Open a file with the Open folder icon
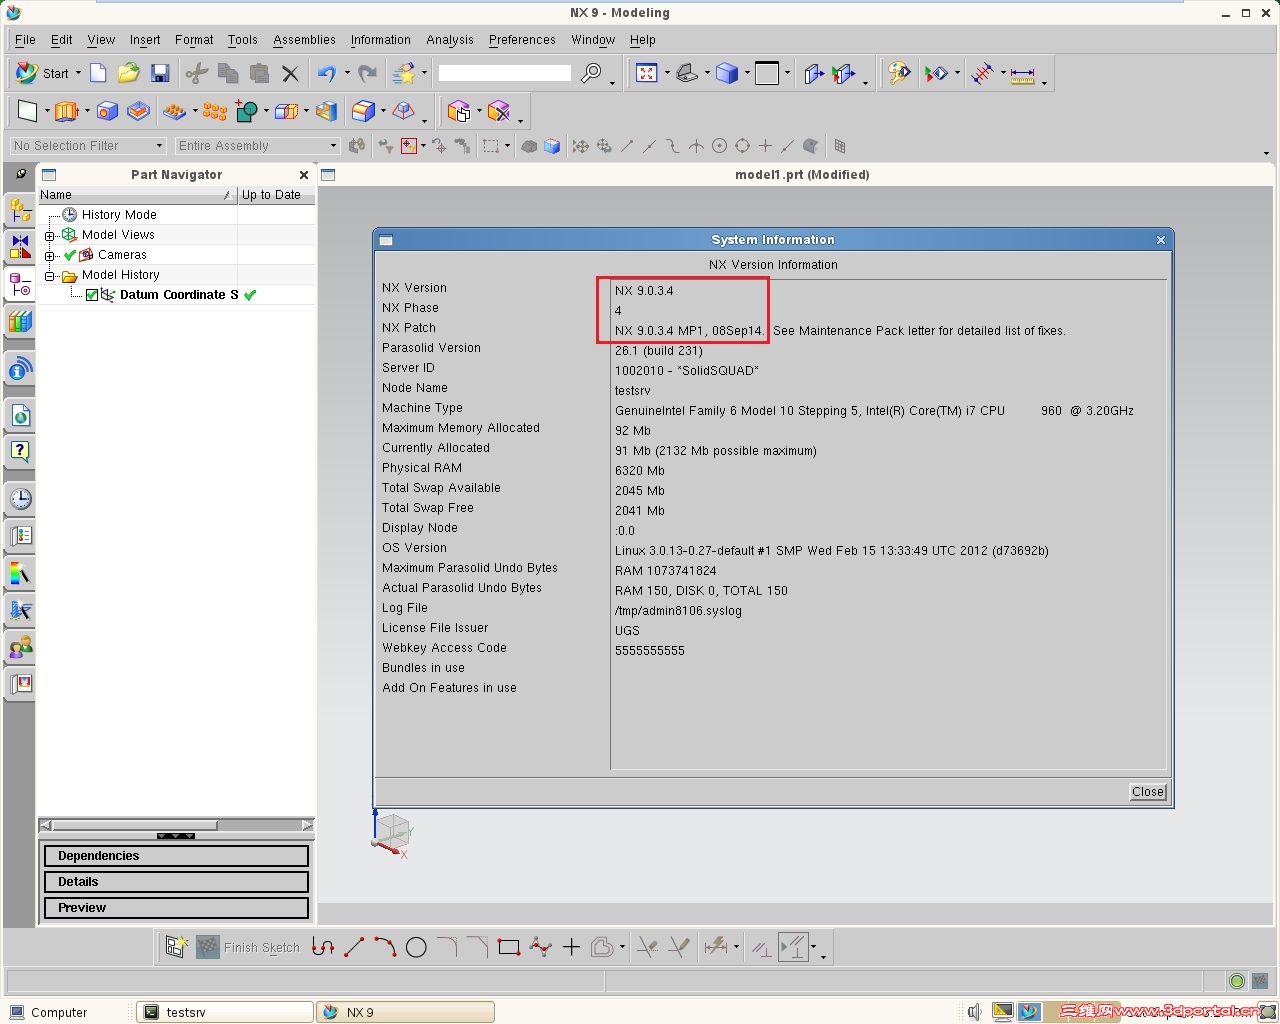This screenshot has height=1024, width=1280. [129, 73]
